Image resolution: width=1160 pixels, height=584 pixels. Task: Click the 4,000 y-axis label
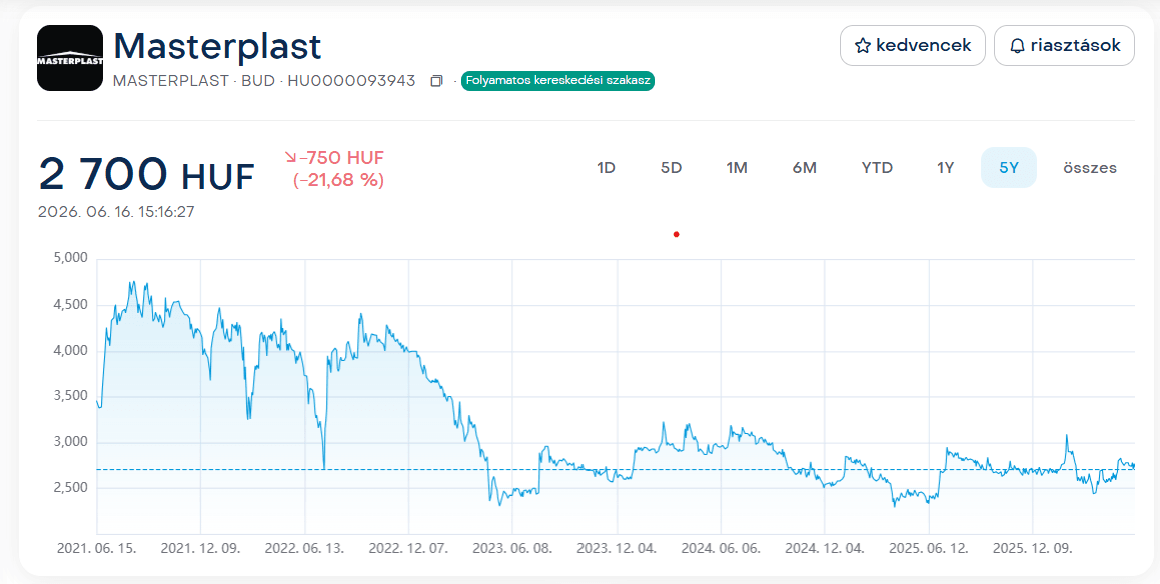pos(70,350)
